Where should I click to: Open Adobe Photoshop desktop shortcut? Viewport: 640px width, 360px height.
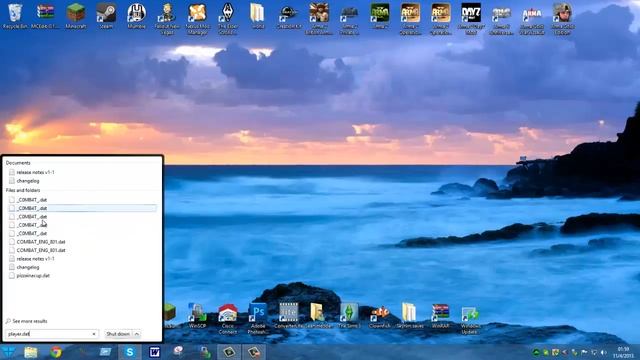[x=258, y=319]
